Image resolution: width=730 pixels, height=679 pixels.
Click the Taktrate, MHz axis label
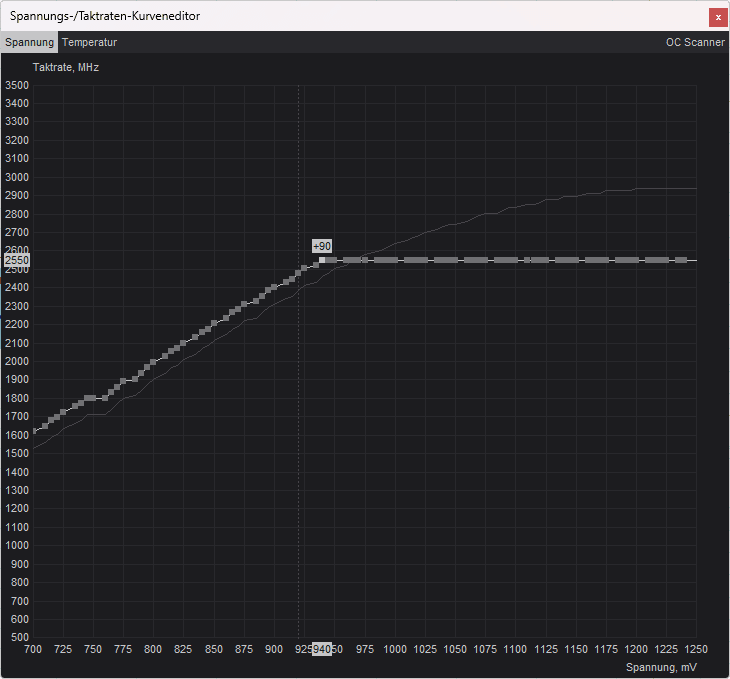(x=66, y=68)
